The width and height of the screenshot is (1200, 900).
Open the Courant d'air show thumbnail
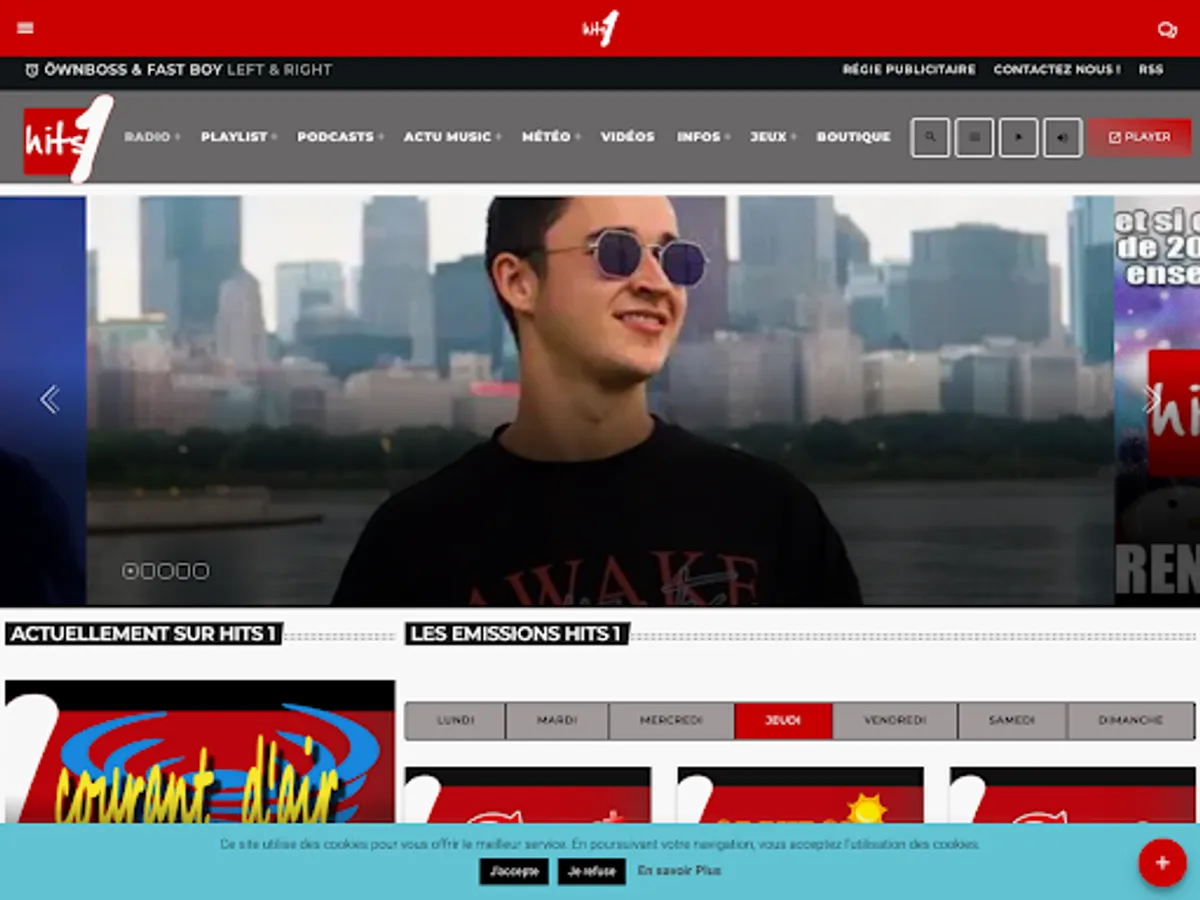tap(200, 752)
